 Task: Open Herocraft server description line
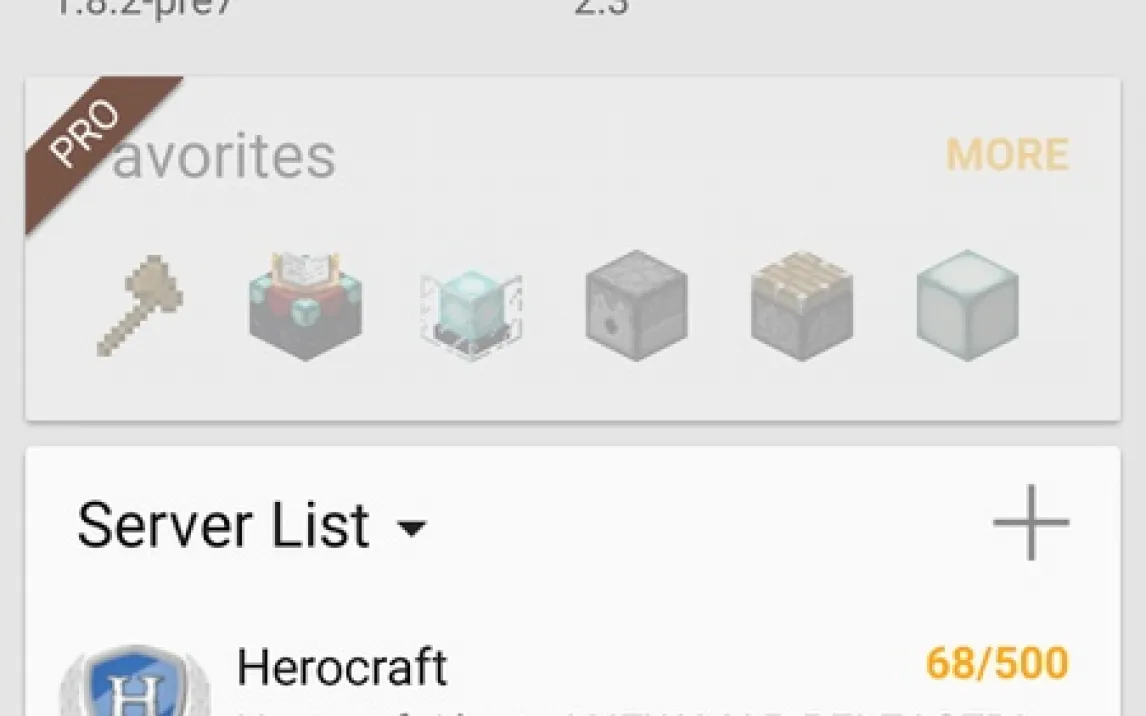[x=636, y=711]
